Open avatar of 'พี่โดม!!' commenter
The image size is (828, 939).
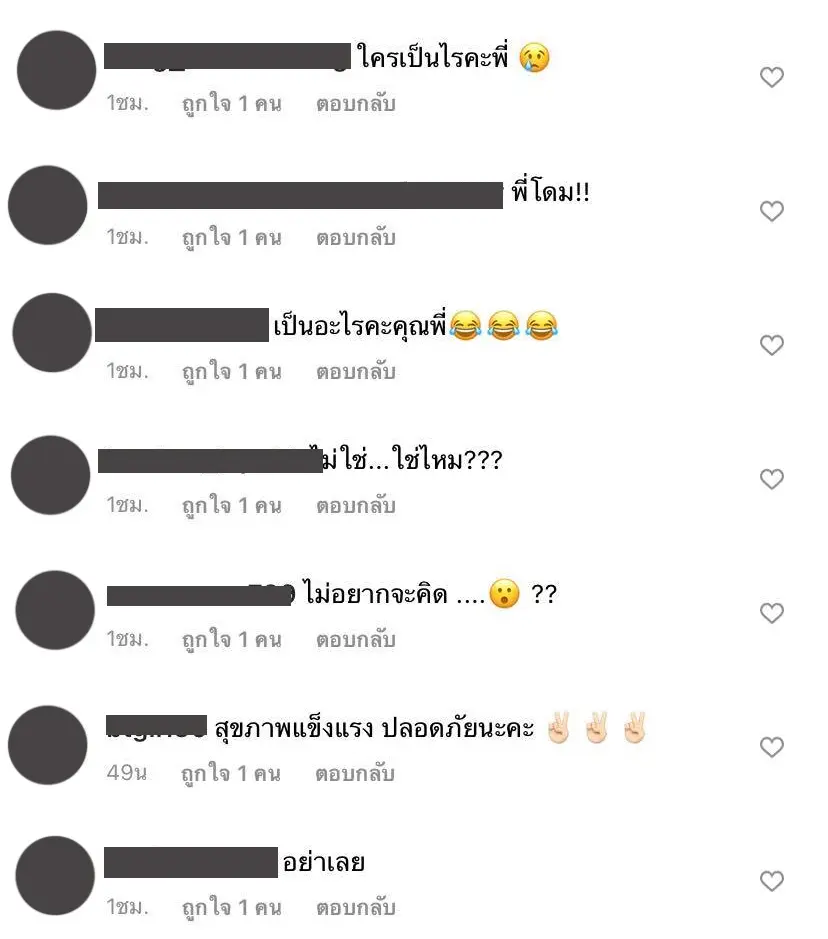point(48,205)
